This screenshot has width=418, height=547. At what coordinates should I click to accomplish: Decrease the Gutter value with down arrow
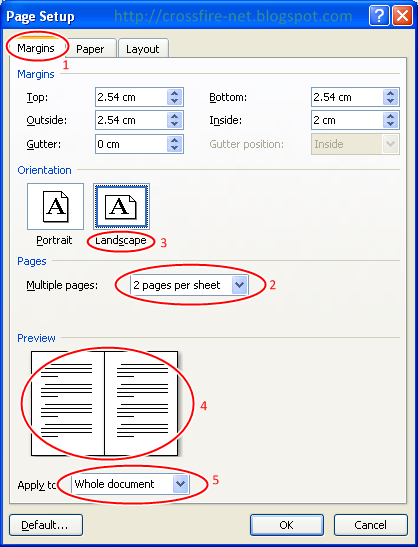pos(174,148)
